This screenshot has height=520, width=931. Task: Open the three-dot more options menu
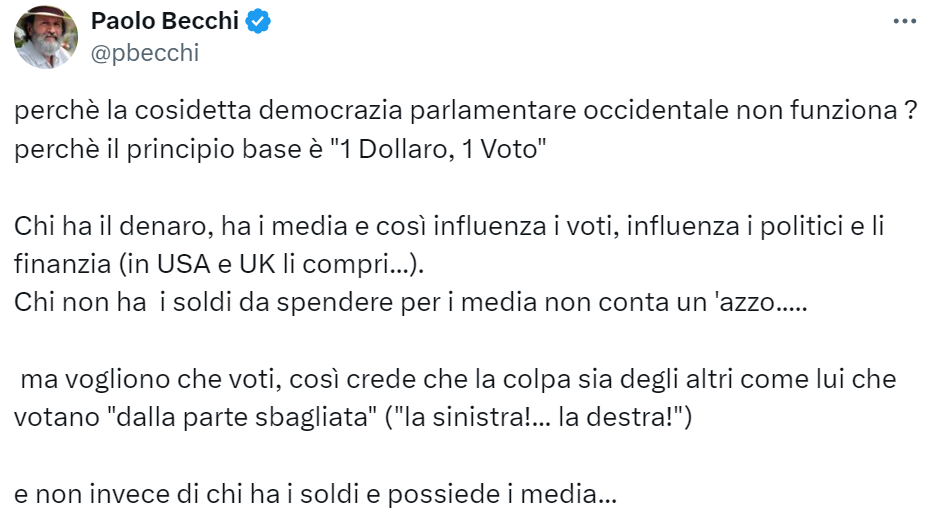(904, 21)
